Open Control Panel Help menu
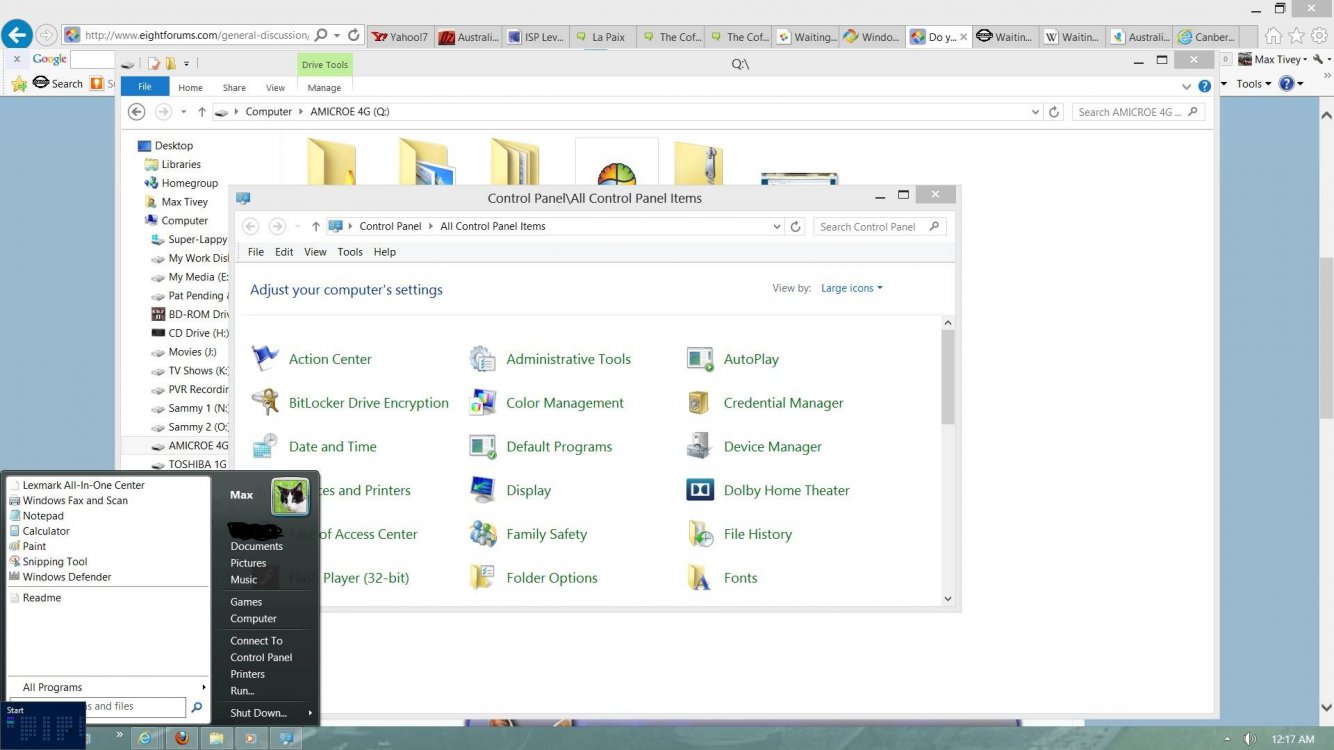The width and height of the screenshot is (1334, 750). click(385, 252)
